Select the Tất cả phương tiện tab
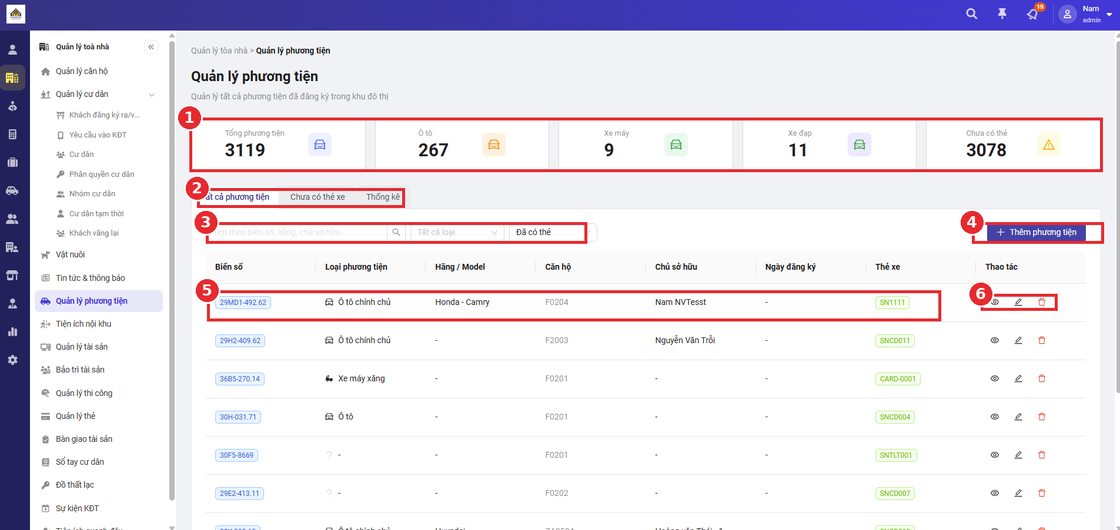1120x530 pixels. click(237, 196)
